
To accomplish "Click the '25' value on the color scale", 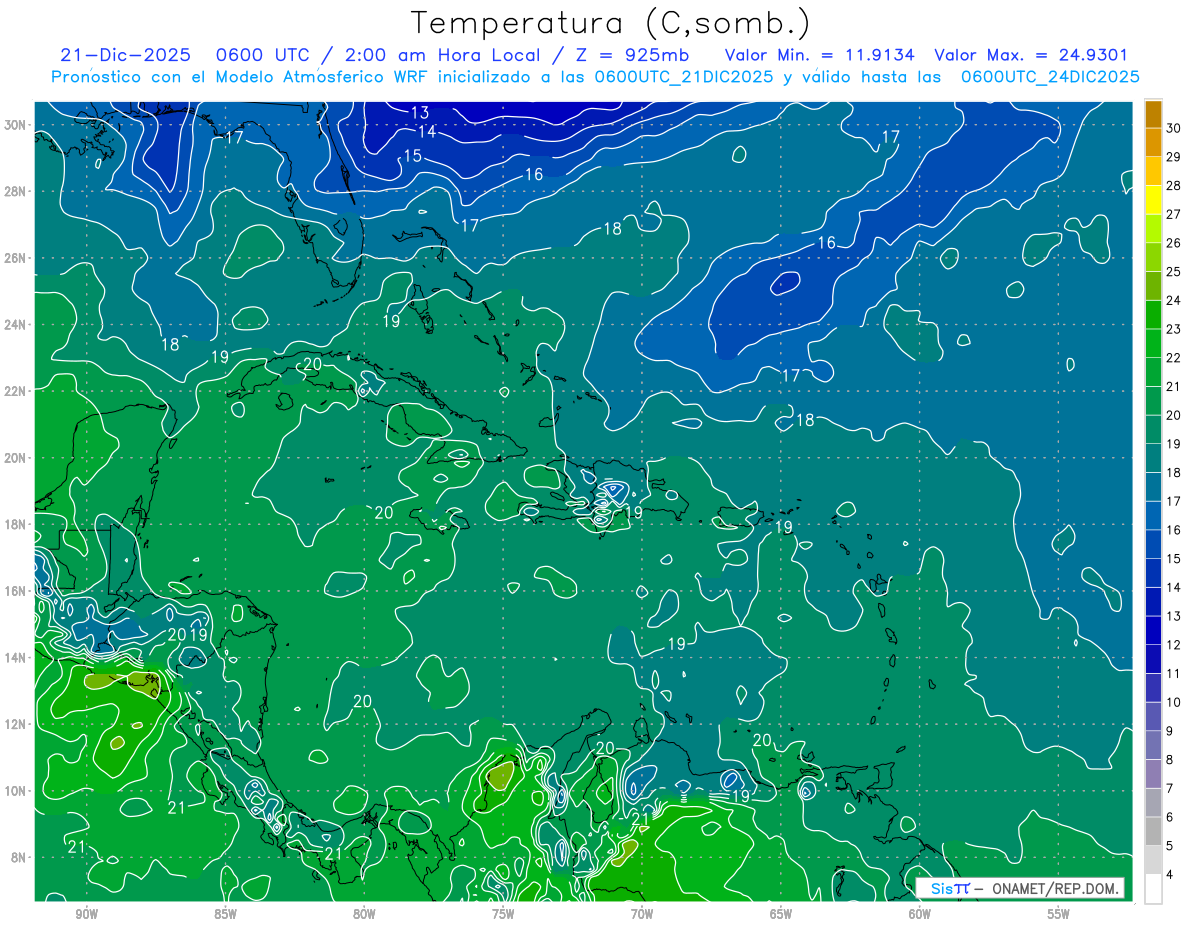I will point(1174,272).
